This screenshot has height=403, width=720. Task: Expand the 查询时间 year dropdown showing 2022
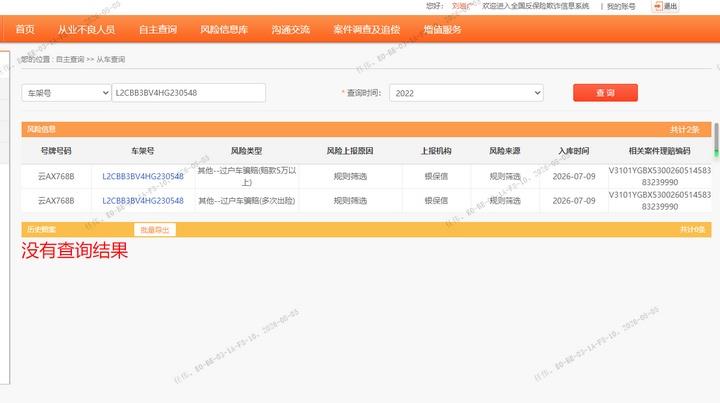click(x=467, y=93)
